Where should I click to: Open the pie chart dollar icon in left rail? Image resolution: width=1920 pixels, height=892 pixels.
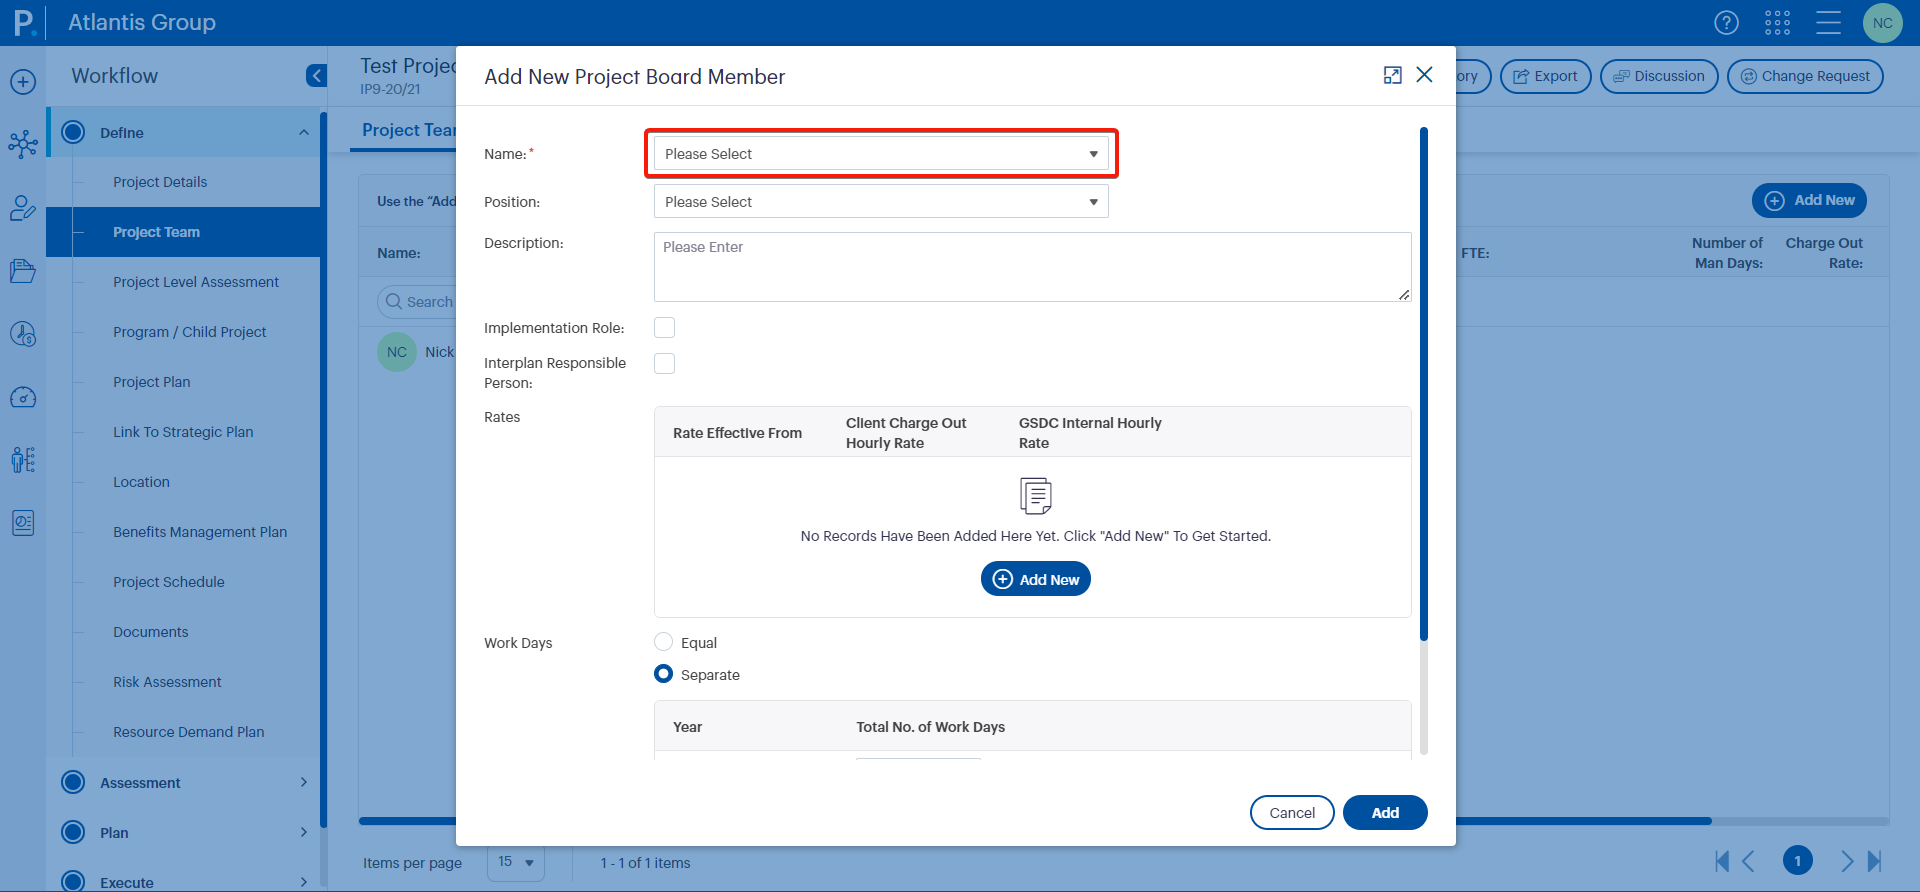pyautogui.click(x=23, y=334)
